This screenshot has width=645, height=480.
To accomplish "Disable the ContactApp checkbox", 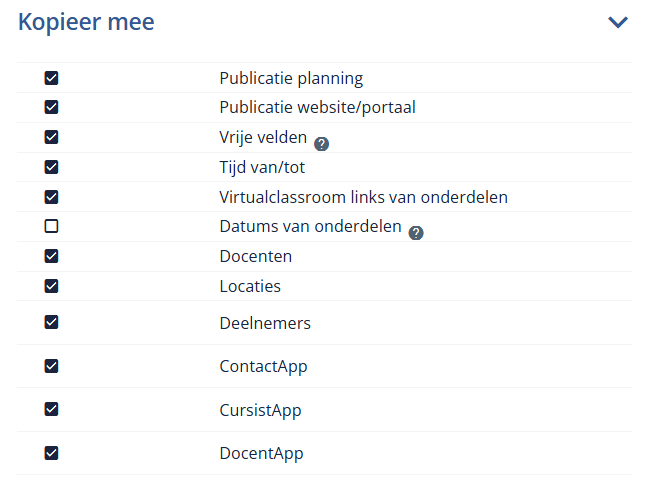I will 51,366.
